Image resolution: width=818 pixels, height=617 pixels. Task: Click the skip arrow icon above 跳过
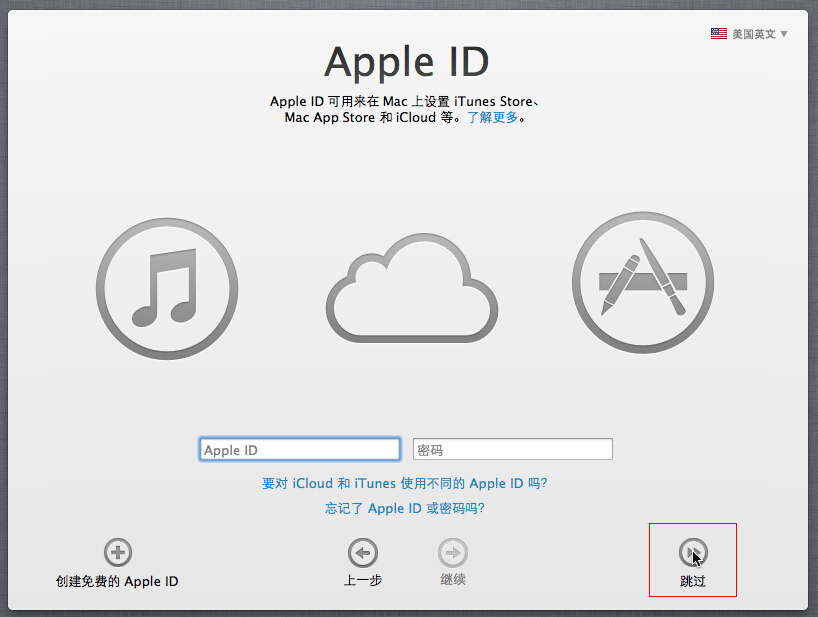[693, 553]
